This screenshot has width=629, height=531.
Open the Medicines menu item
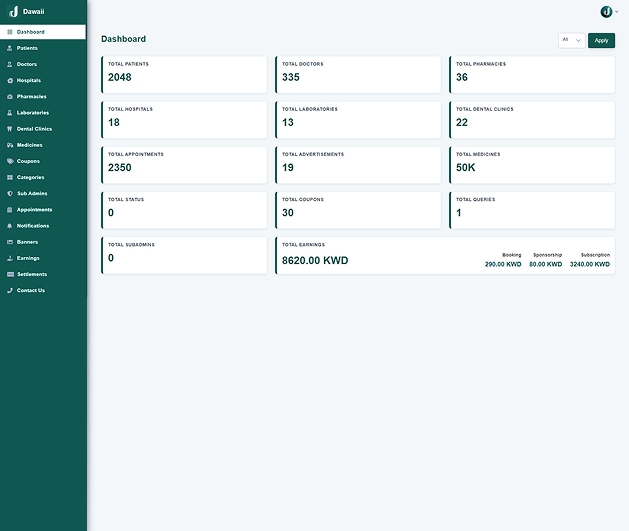coord(29,145)
